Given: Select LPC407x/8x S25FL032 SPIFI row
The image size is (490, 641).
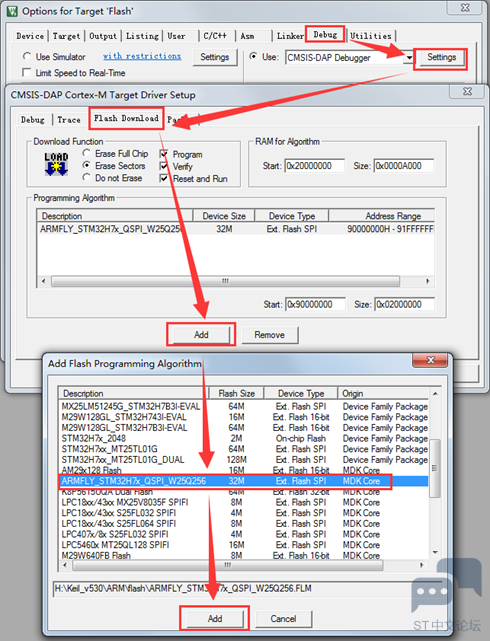Looking at the screenshot, I should tap(244, 534).
